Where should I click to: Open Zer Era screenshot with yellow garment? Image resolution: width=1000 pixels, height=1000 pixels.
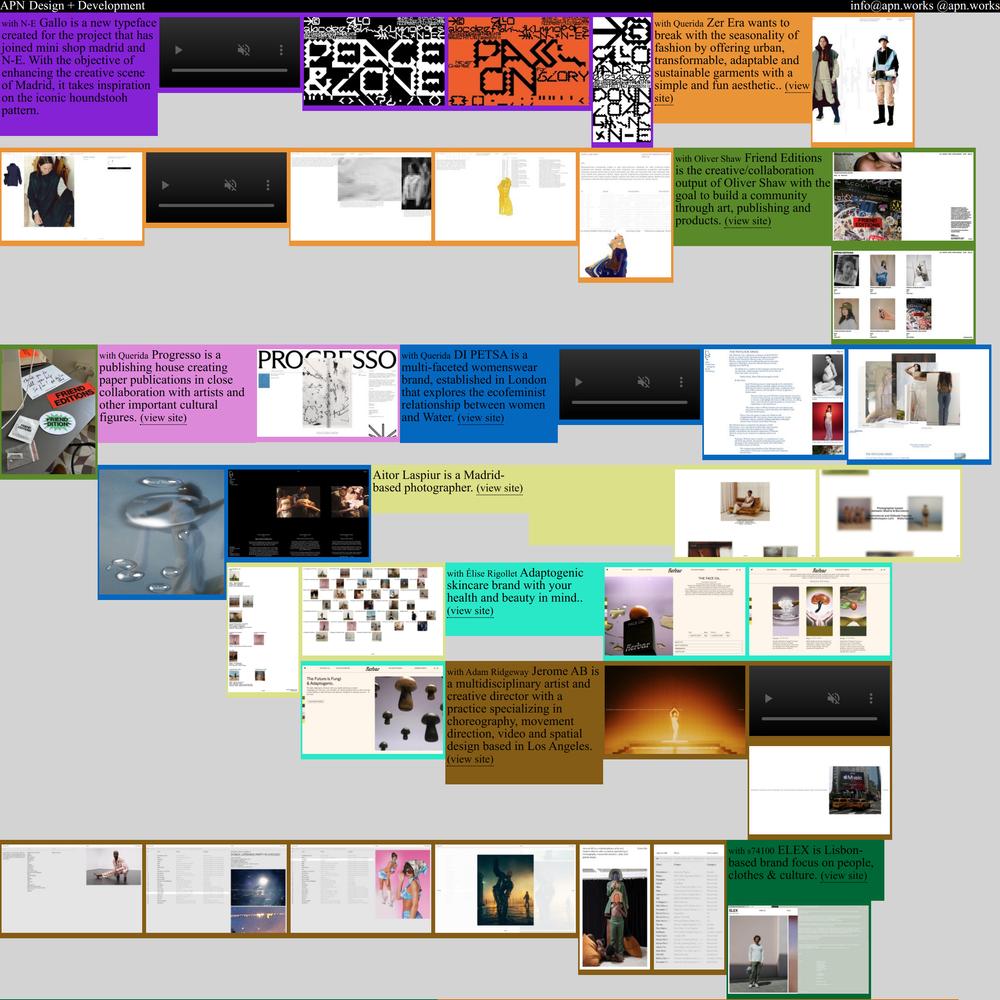tap(505, 196)
